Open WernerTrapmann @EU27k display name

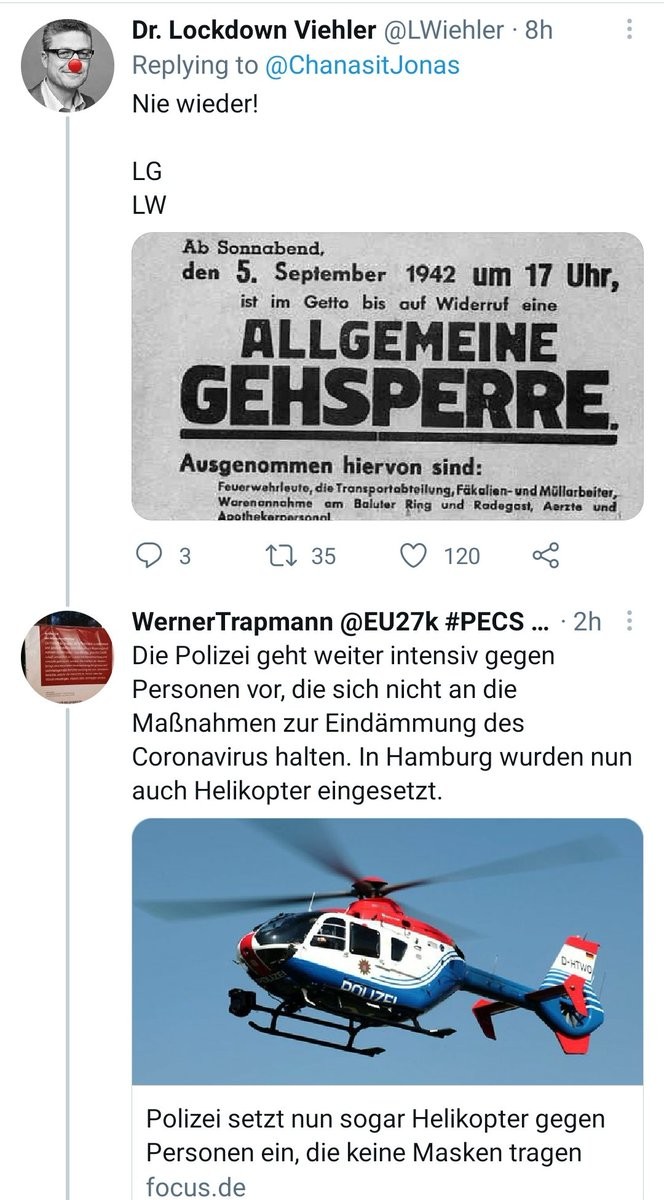click(x=340, y=621)
